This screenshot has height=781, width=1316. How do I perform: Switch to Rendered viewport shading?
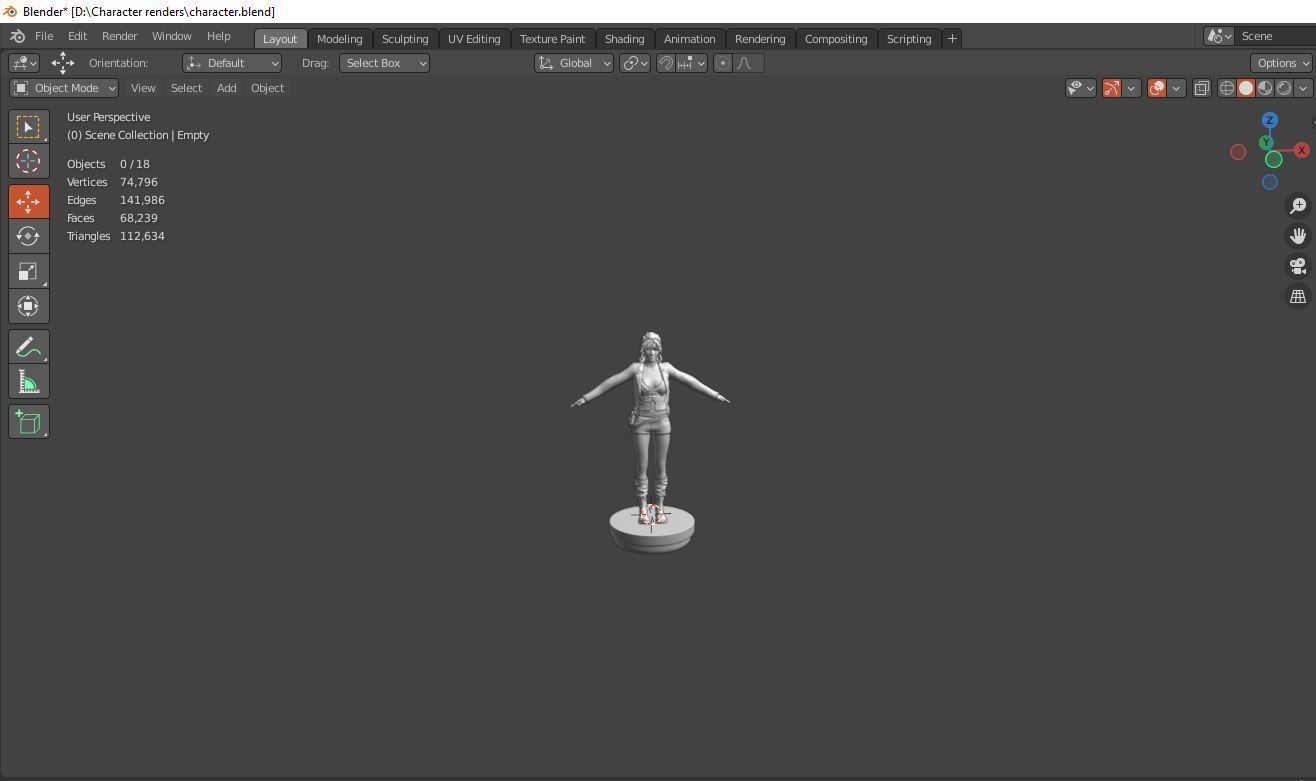point(1284,88)
